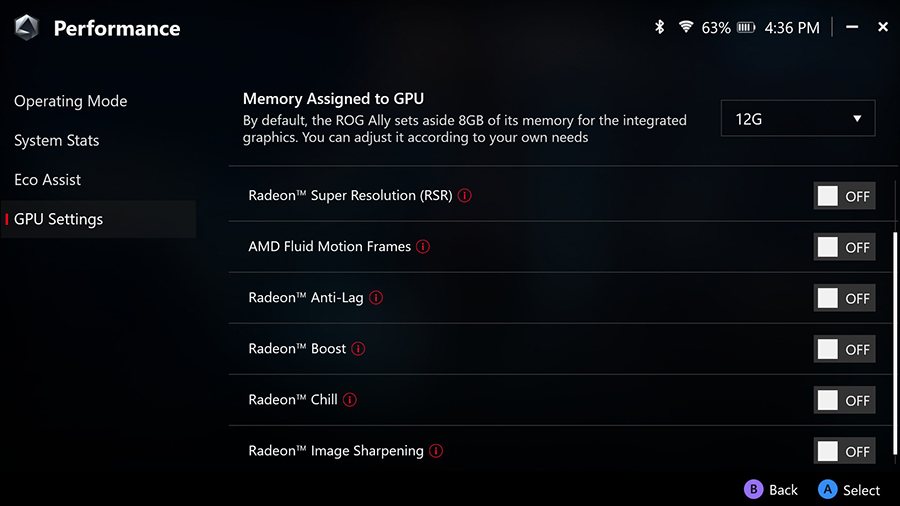Screen dimensions: 900x506
Task: Click the A Select button
Action: (849, 490)
